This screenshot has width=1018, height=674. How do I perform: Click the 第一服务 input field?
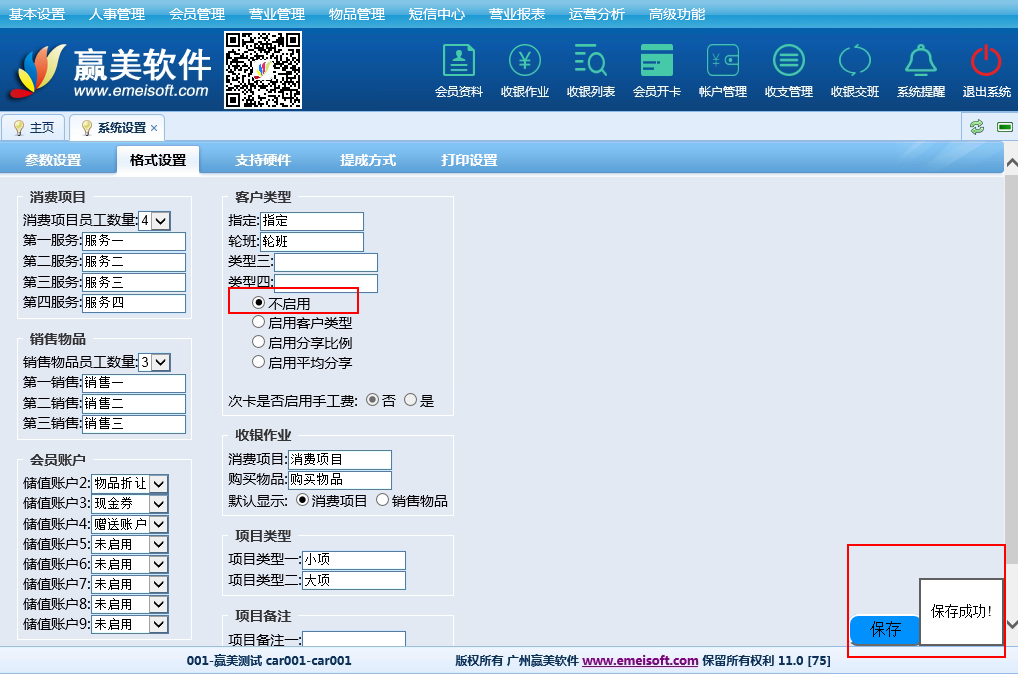(x=134, y=241)
